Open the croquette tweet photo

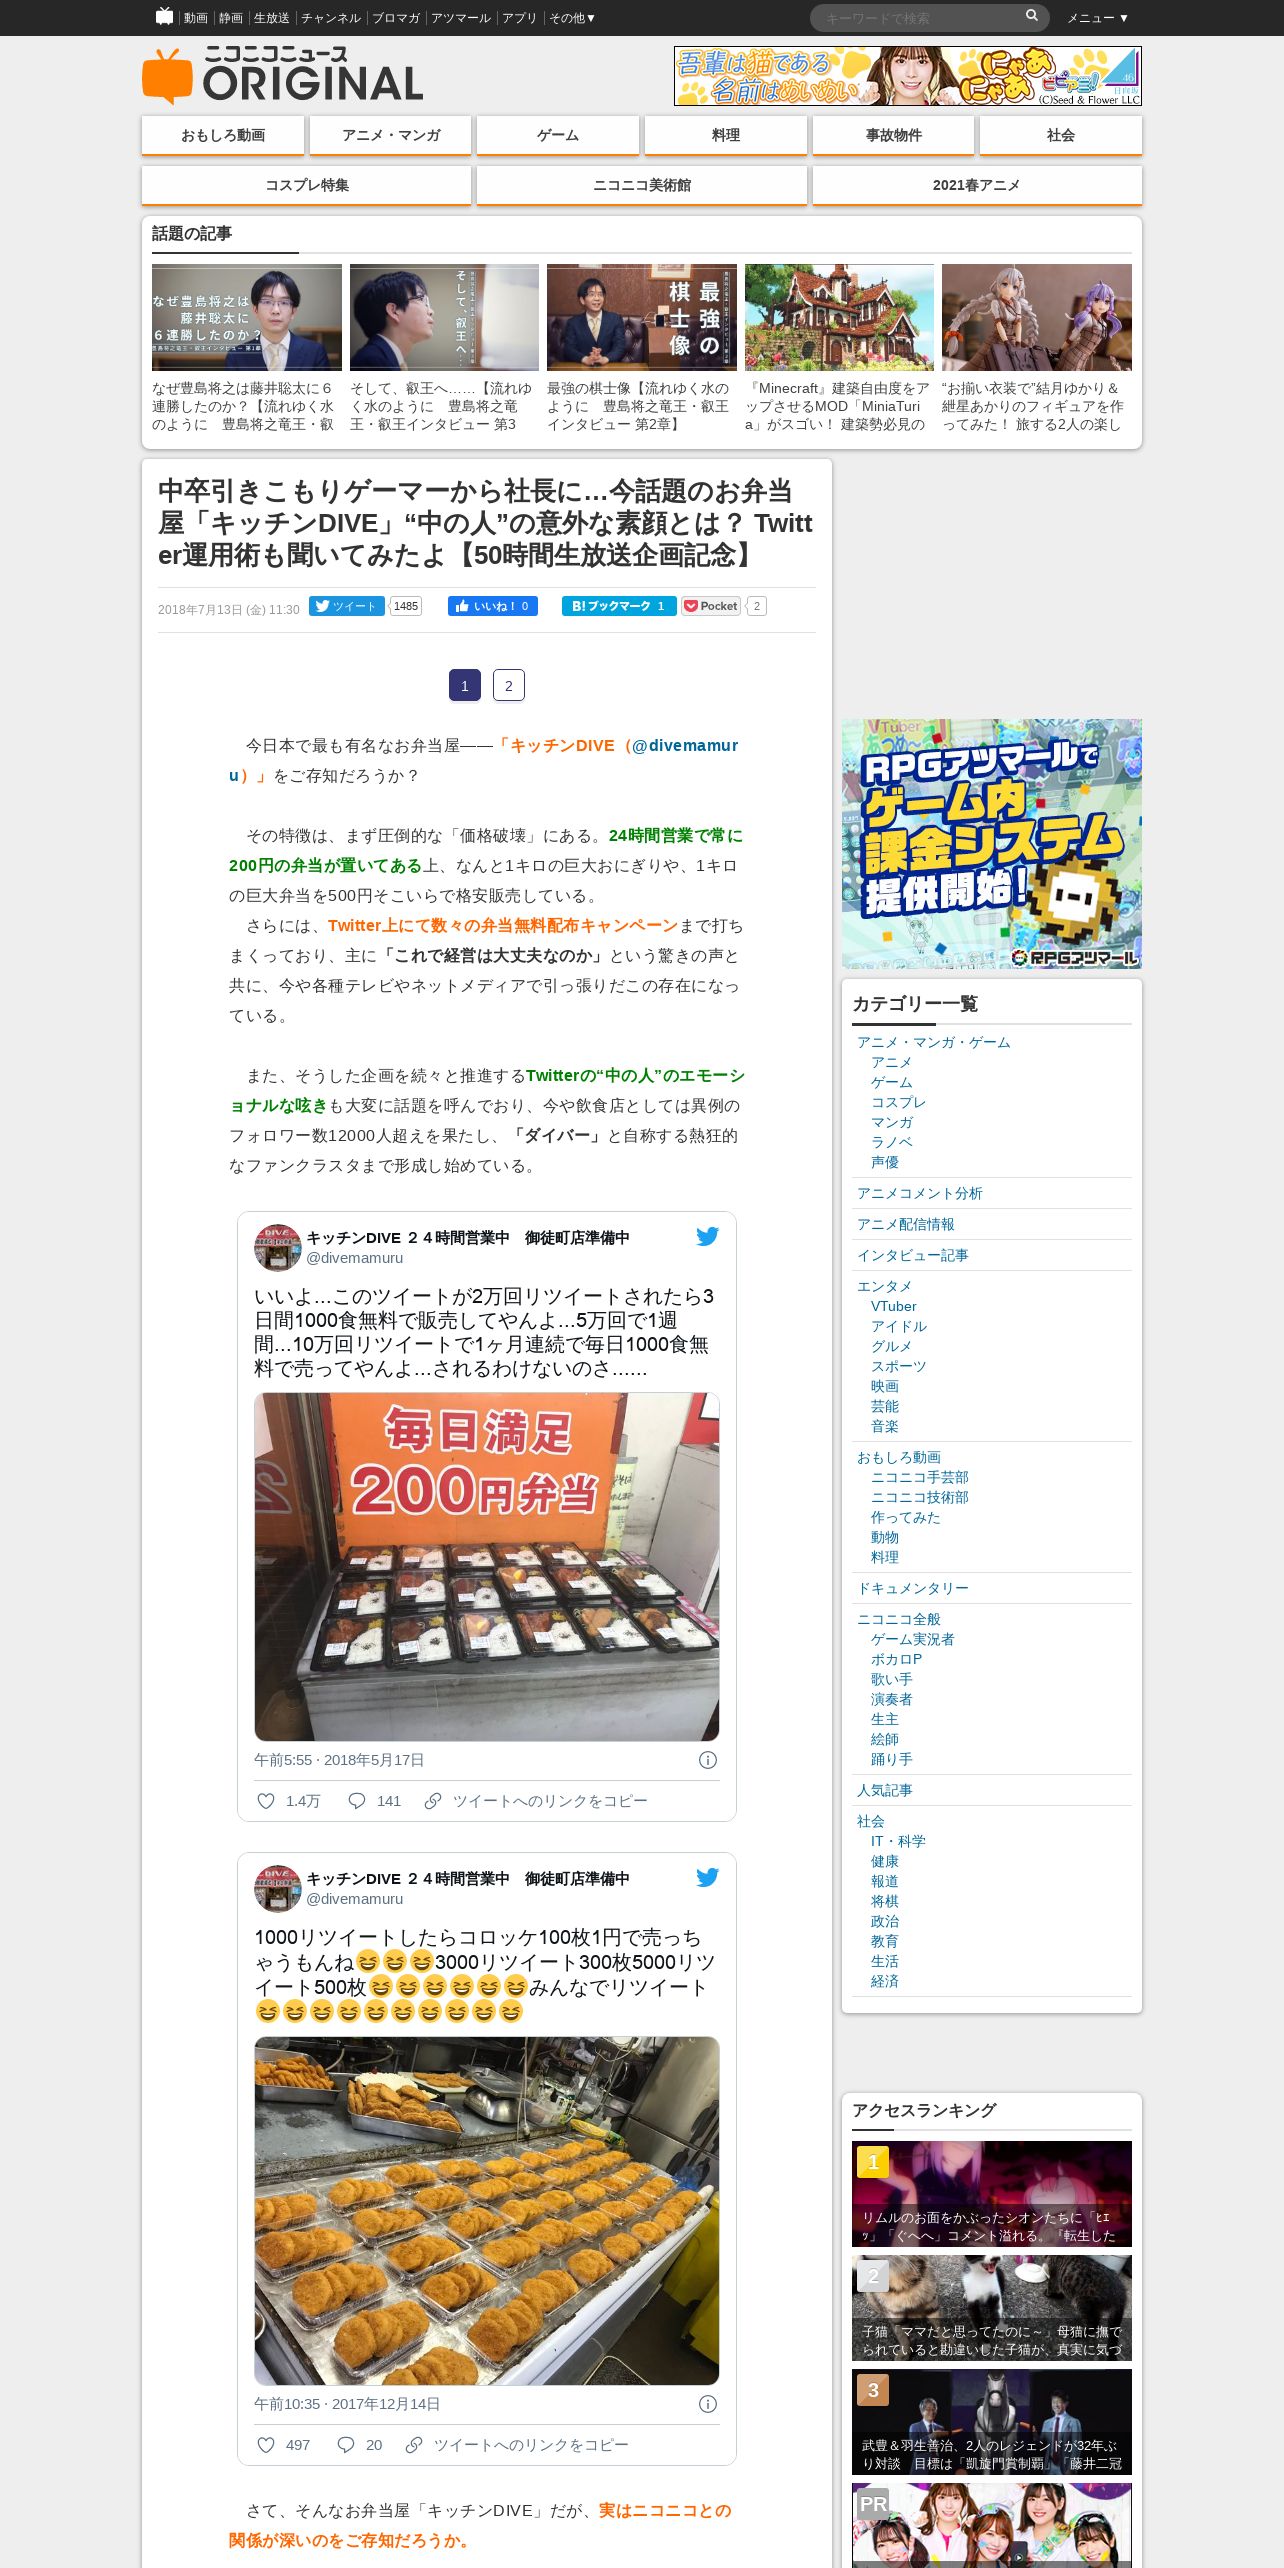pos(486,2210)
